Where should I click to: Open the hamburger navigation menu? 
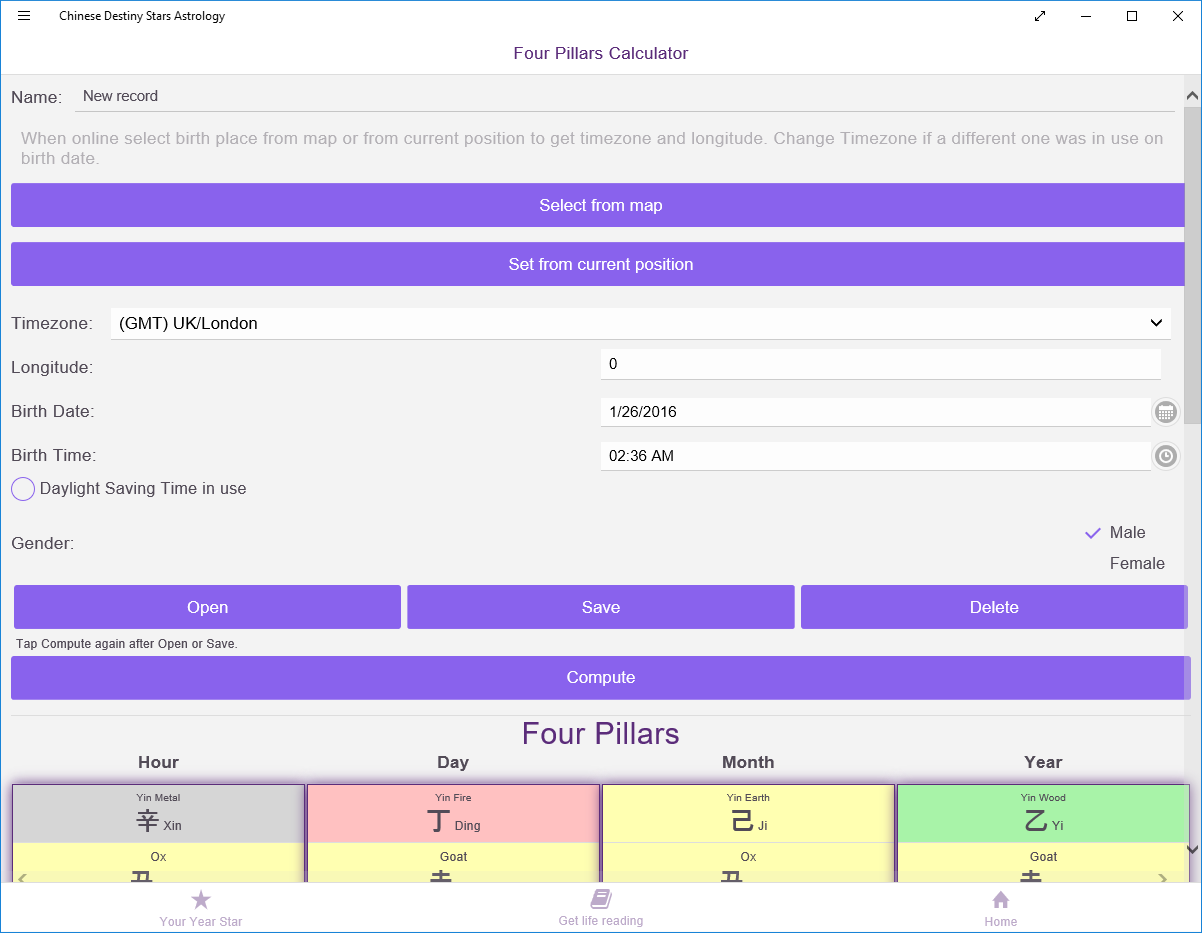click(x=24, y=16)
